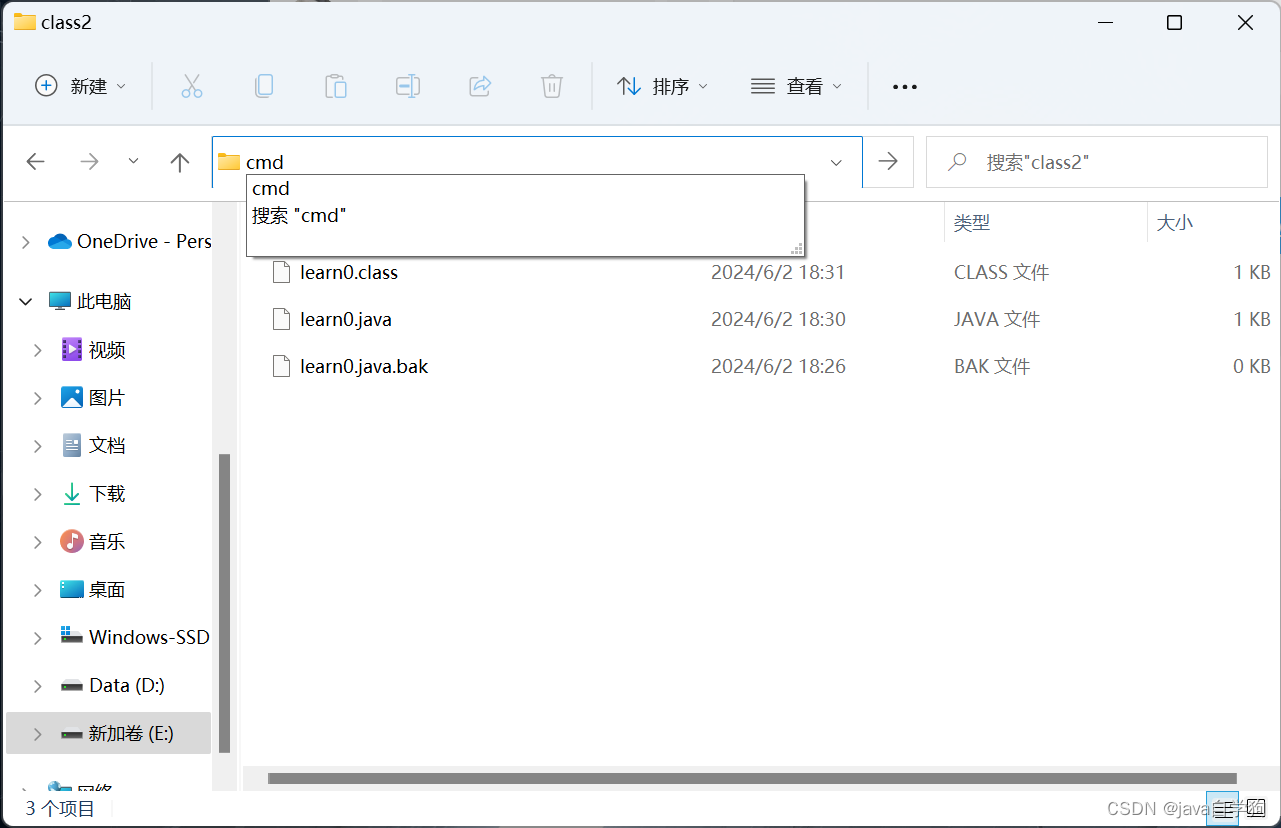
Task: Click the horizontal scrollbar in file list
Action: coord(752,778)
